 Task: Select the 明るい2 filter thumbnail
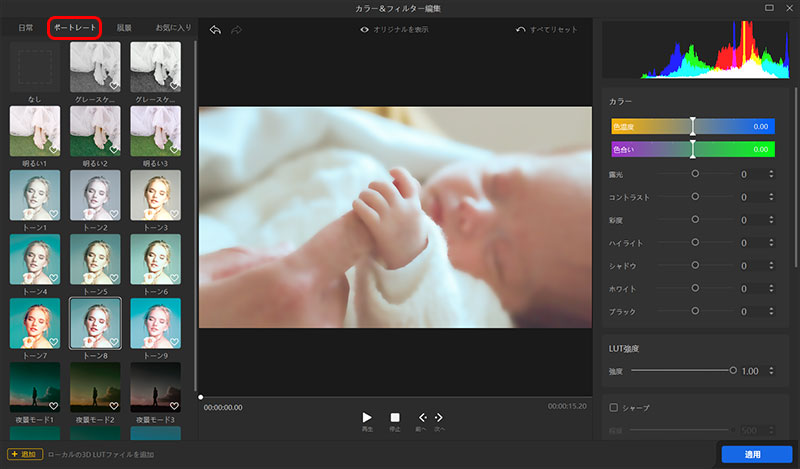95,131
